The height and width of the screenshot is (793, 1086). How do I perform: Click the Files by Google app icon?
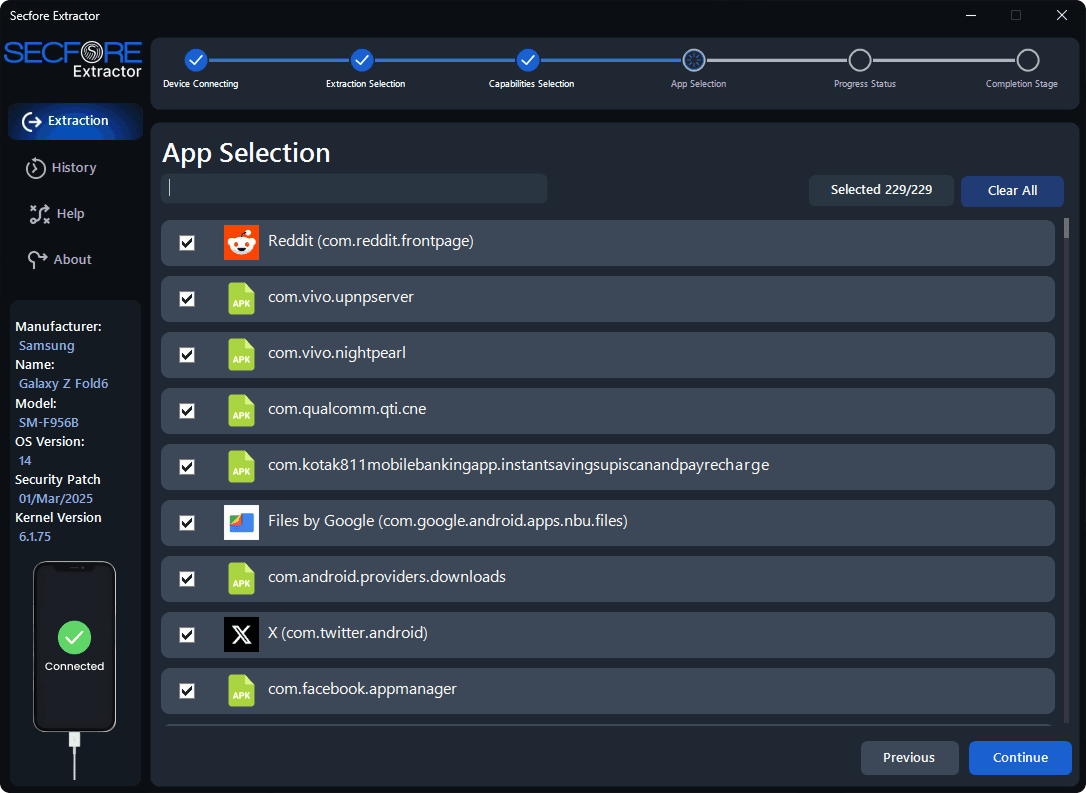click(x=241, y=522)
